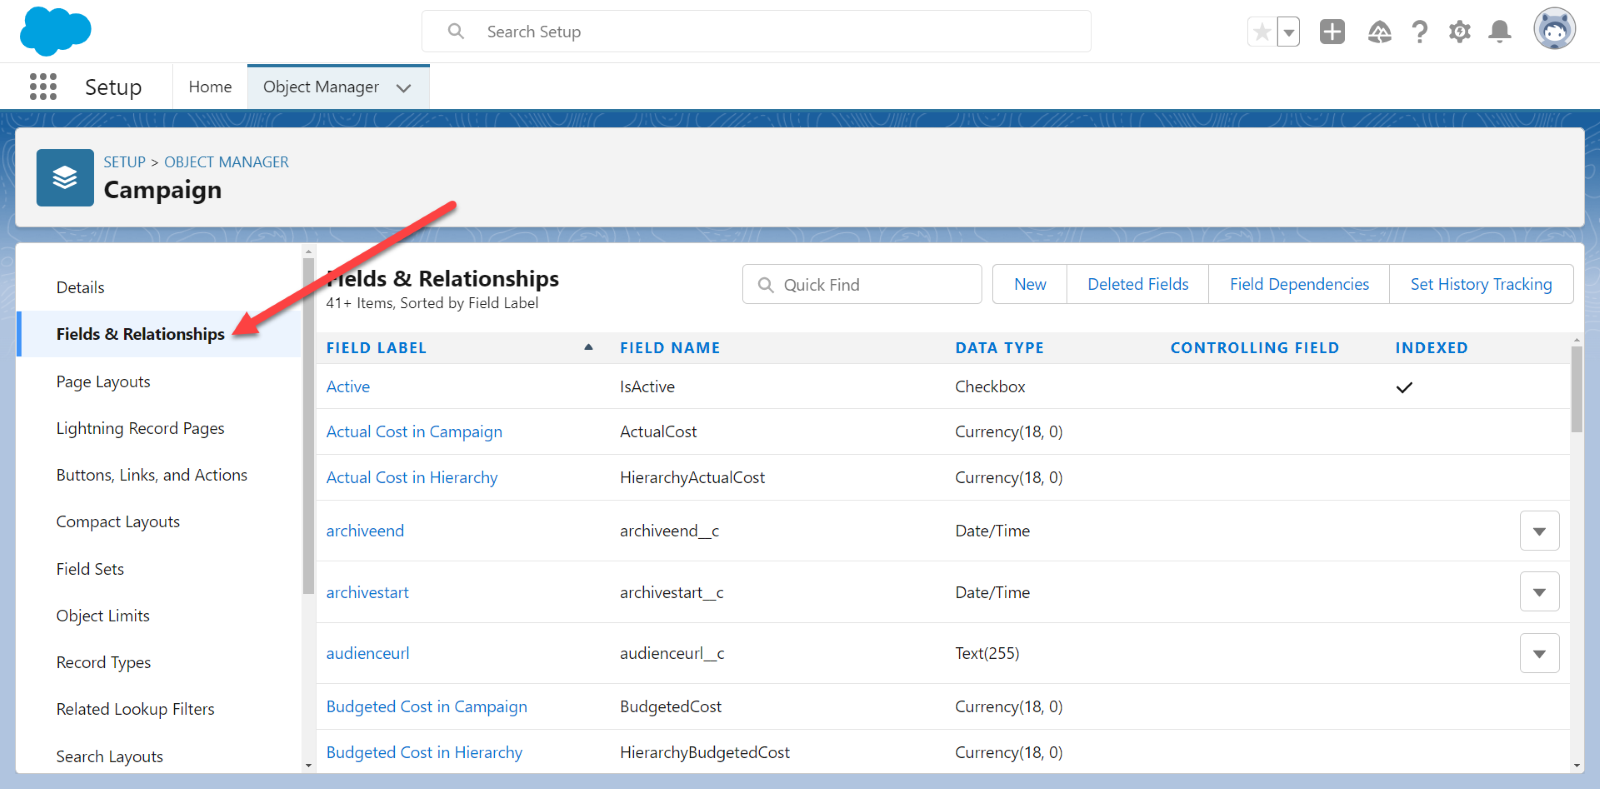Open Related Lookup Filters in the sidebar
The height and width of the screenshot is (789, 1600).
pos(135,709)
